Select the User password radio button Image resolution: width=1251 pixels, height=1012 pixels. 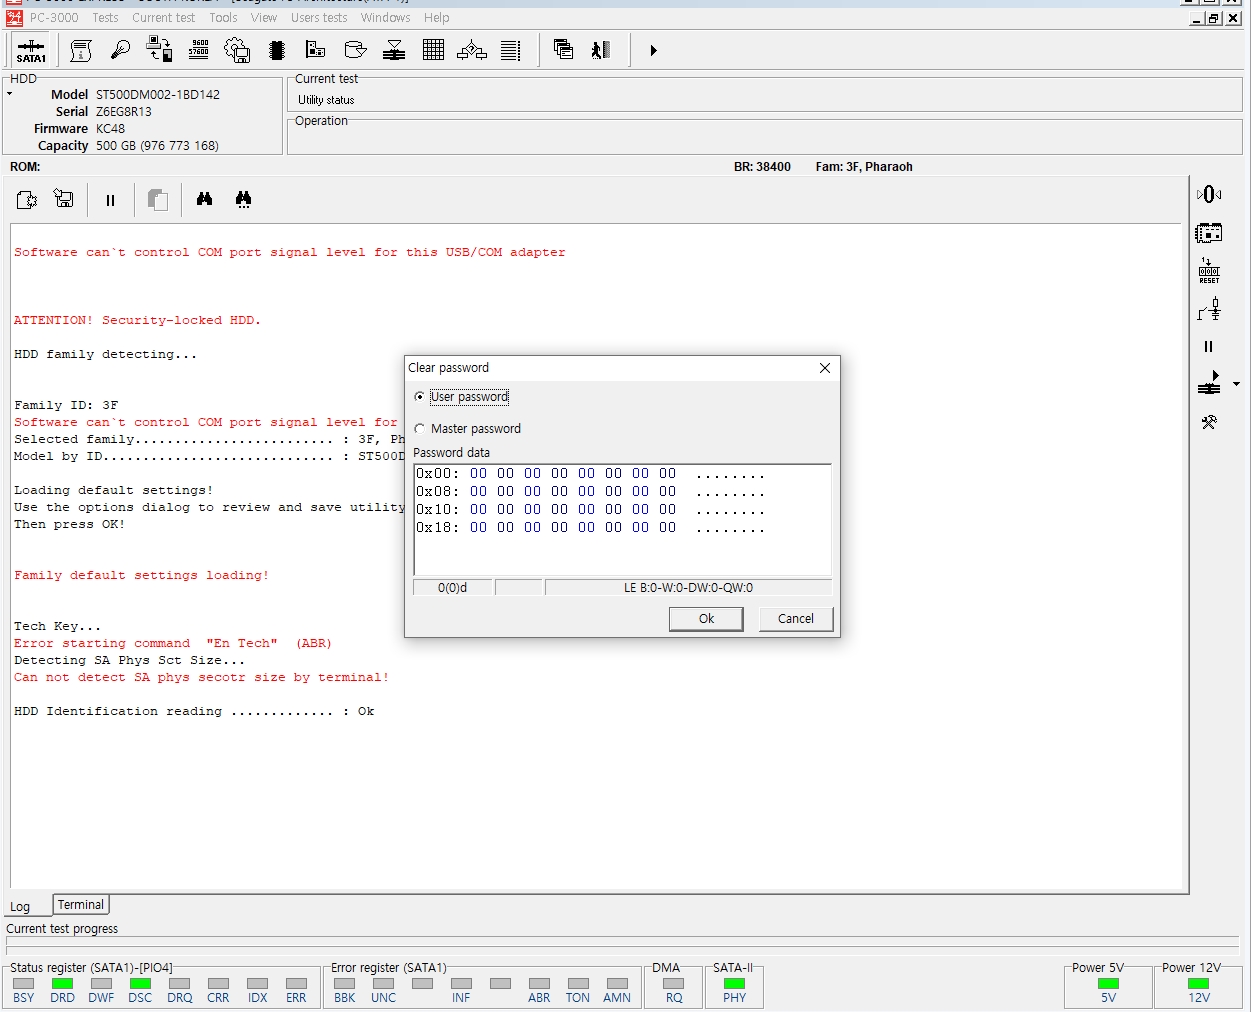pos(420,397)
